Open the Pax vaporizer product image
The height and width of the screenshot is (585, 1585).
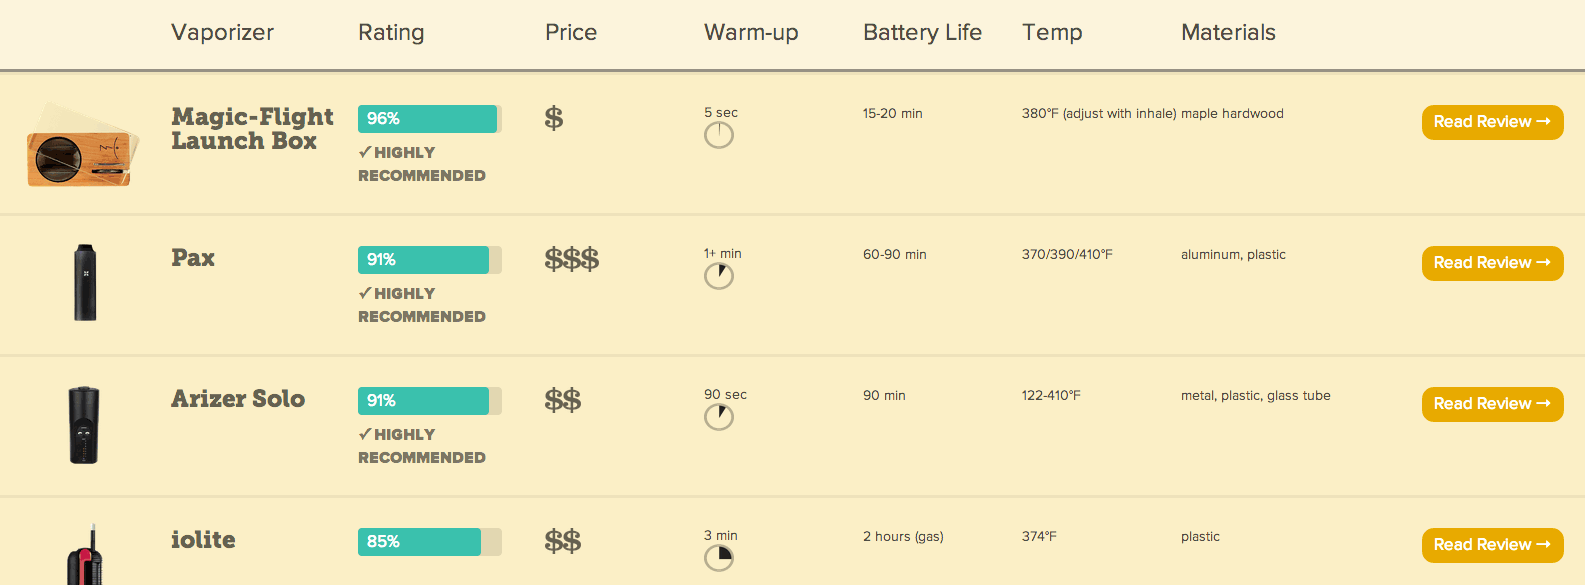85,283
